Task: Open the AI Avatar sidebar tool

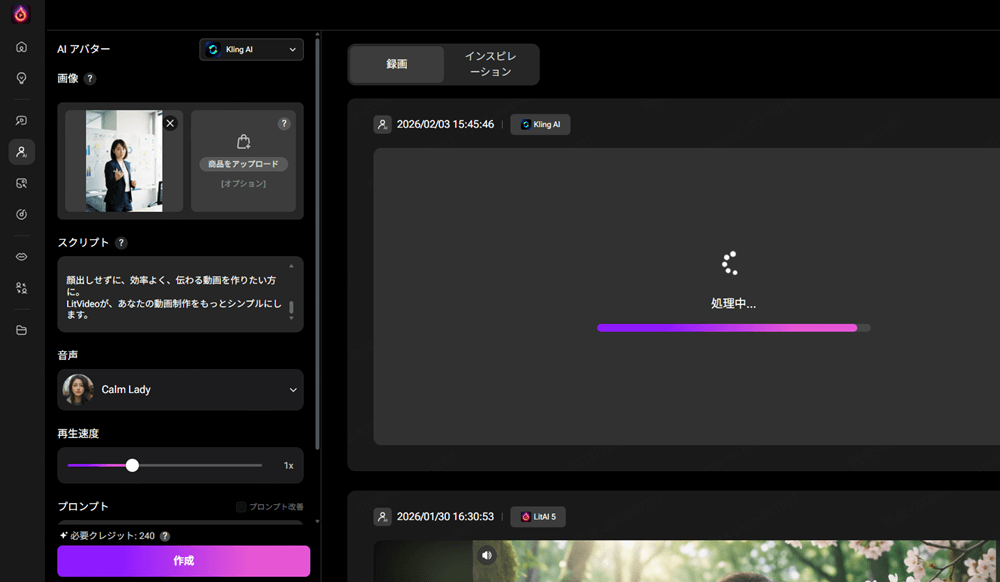Action: tap(21, 152)
